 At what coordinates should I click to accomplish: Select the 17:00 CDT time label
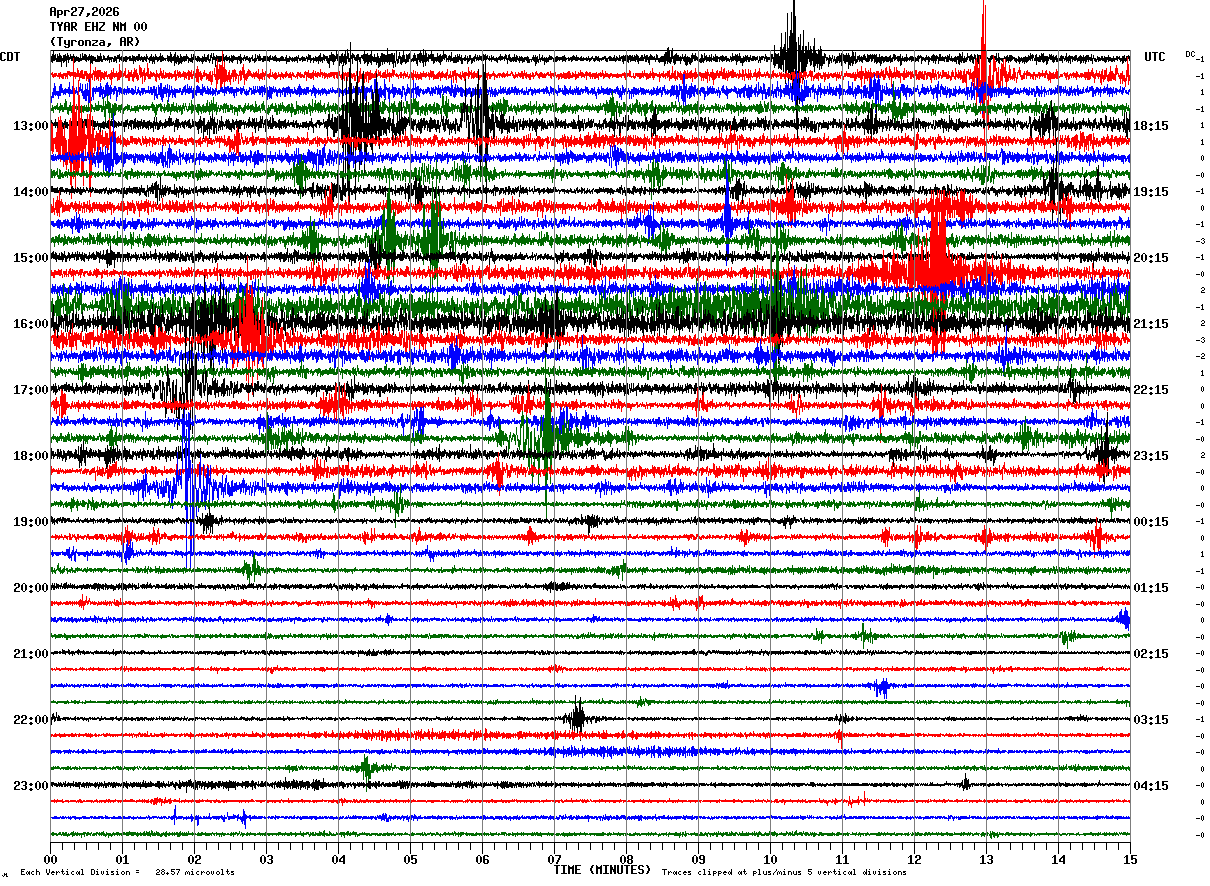point(31,390)
